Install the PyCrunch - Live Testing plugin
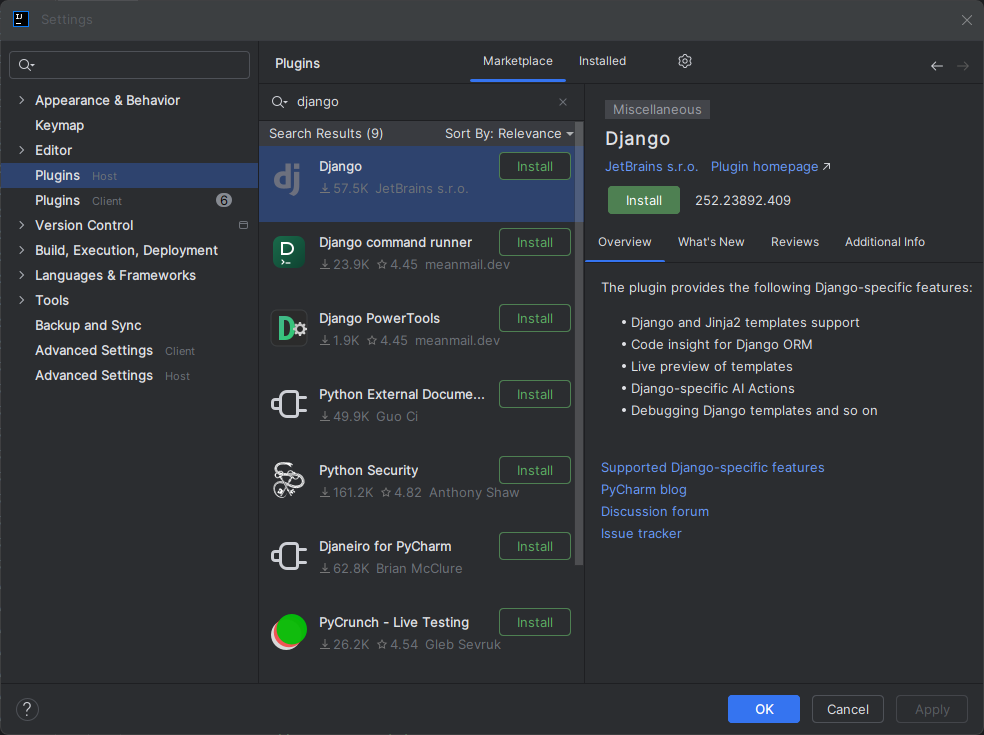984x735 pixels. [x=535, y=622]
